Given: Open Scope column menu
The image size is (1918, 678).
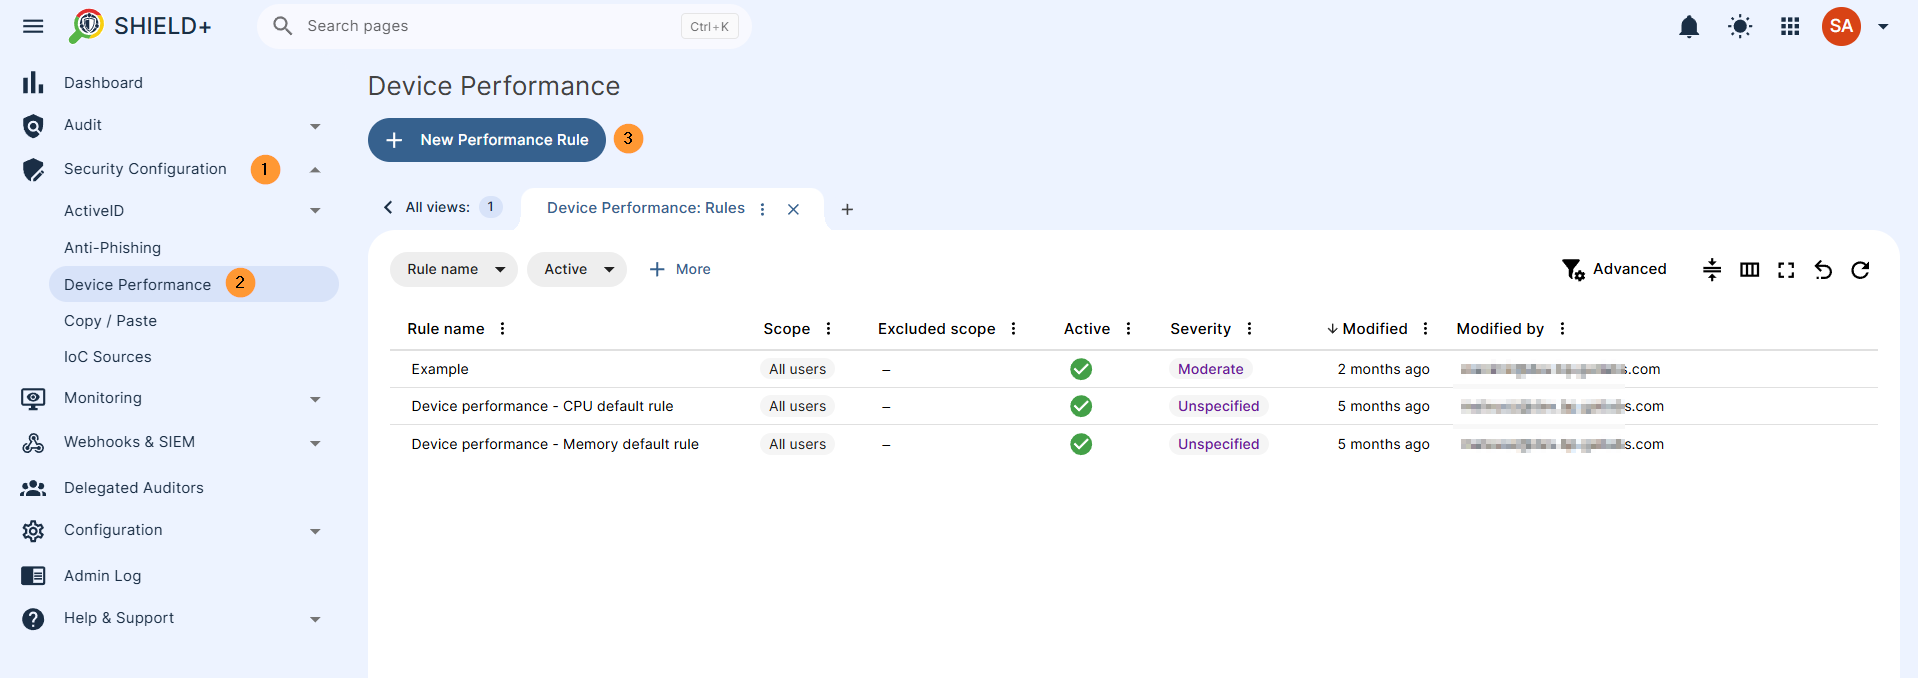Looking at the screenshot, I should point(828,329).
